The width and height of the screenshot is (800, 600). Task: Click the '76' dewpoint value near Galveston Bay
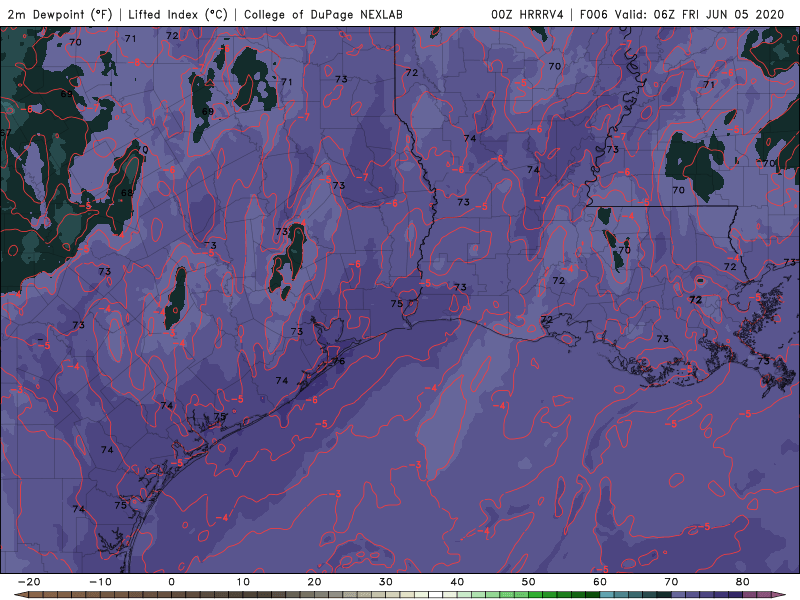pyautogui.click(x=338, y=361)
